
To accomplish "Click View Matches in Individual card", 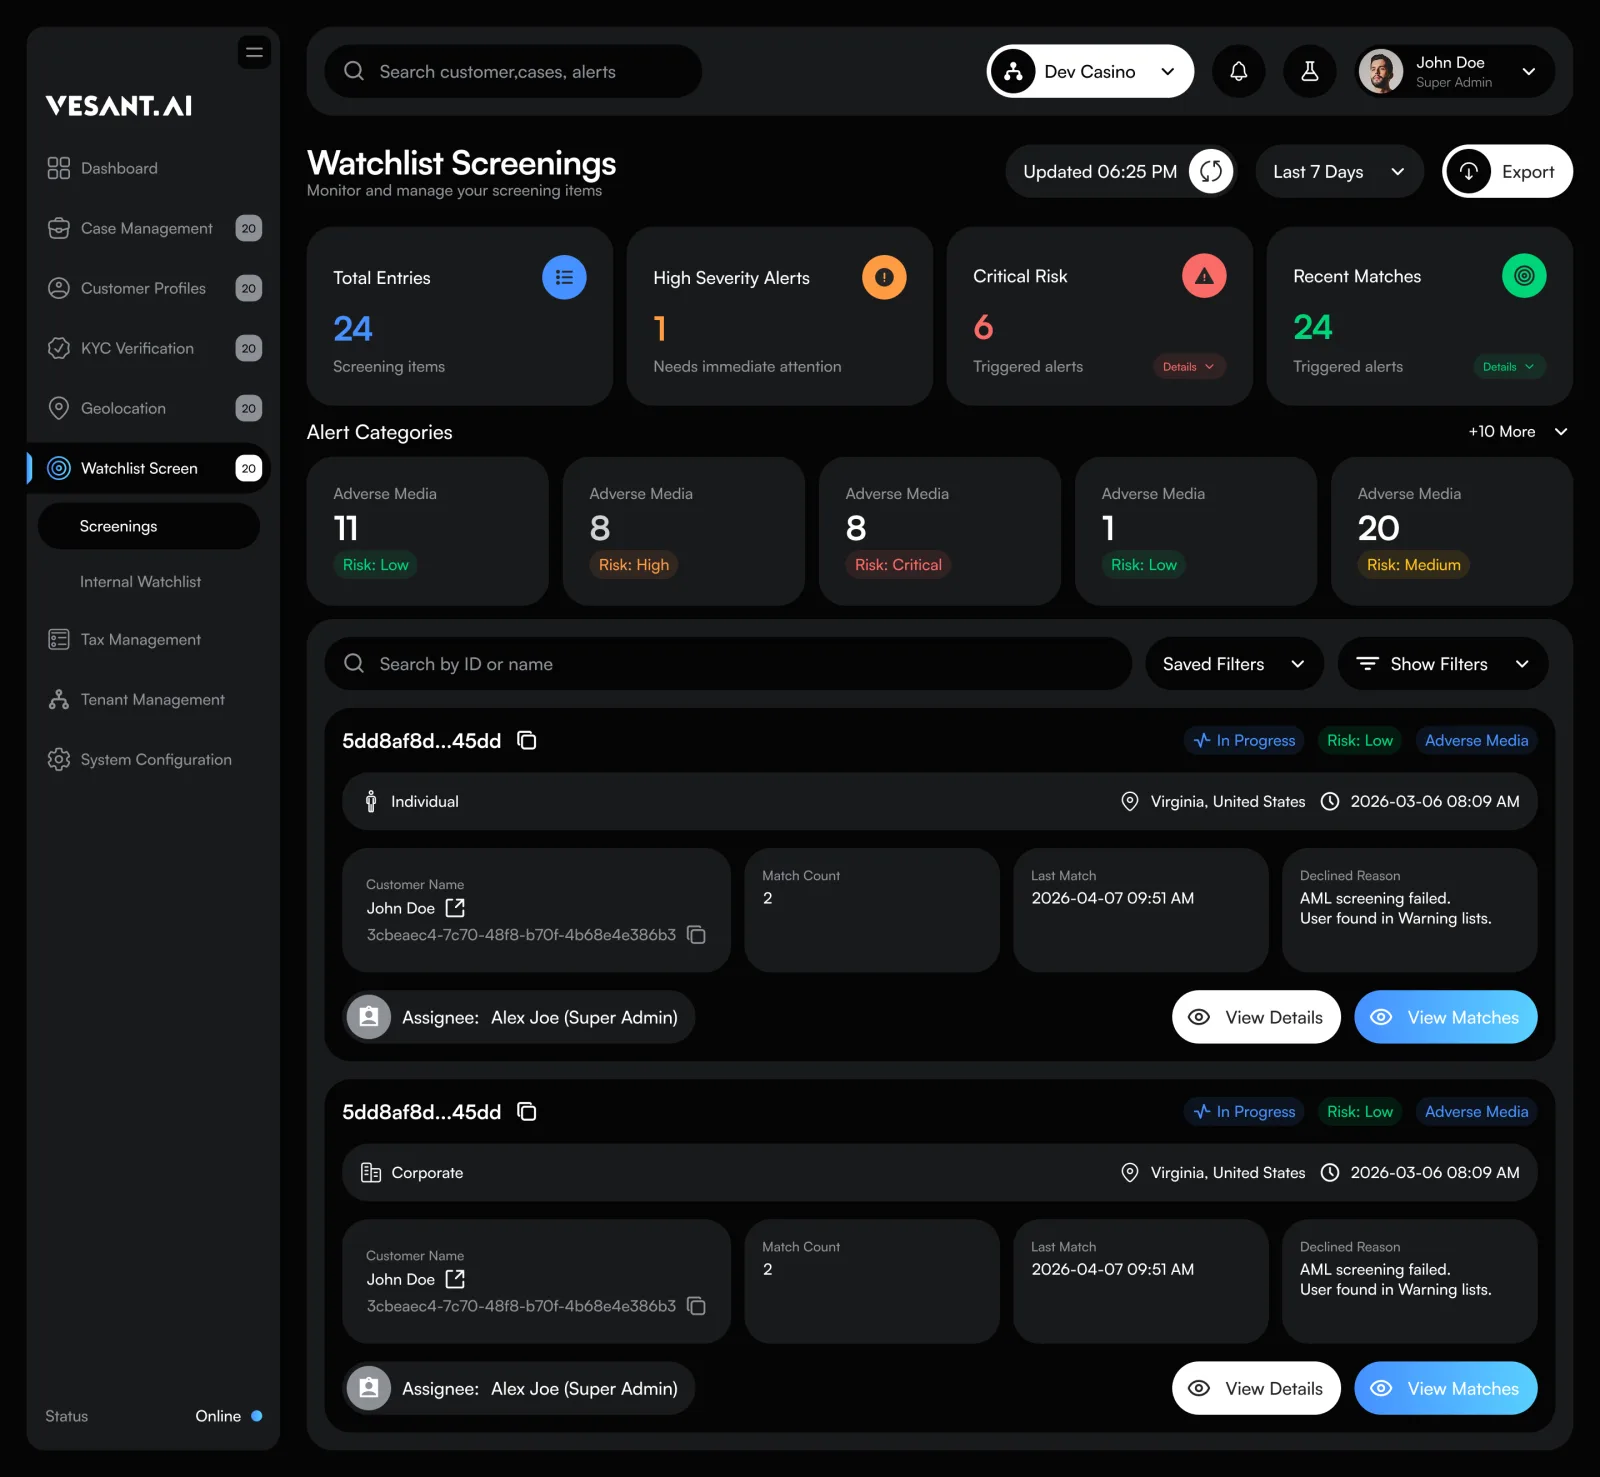I will (x=1445, y=1016).
